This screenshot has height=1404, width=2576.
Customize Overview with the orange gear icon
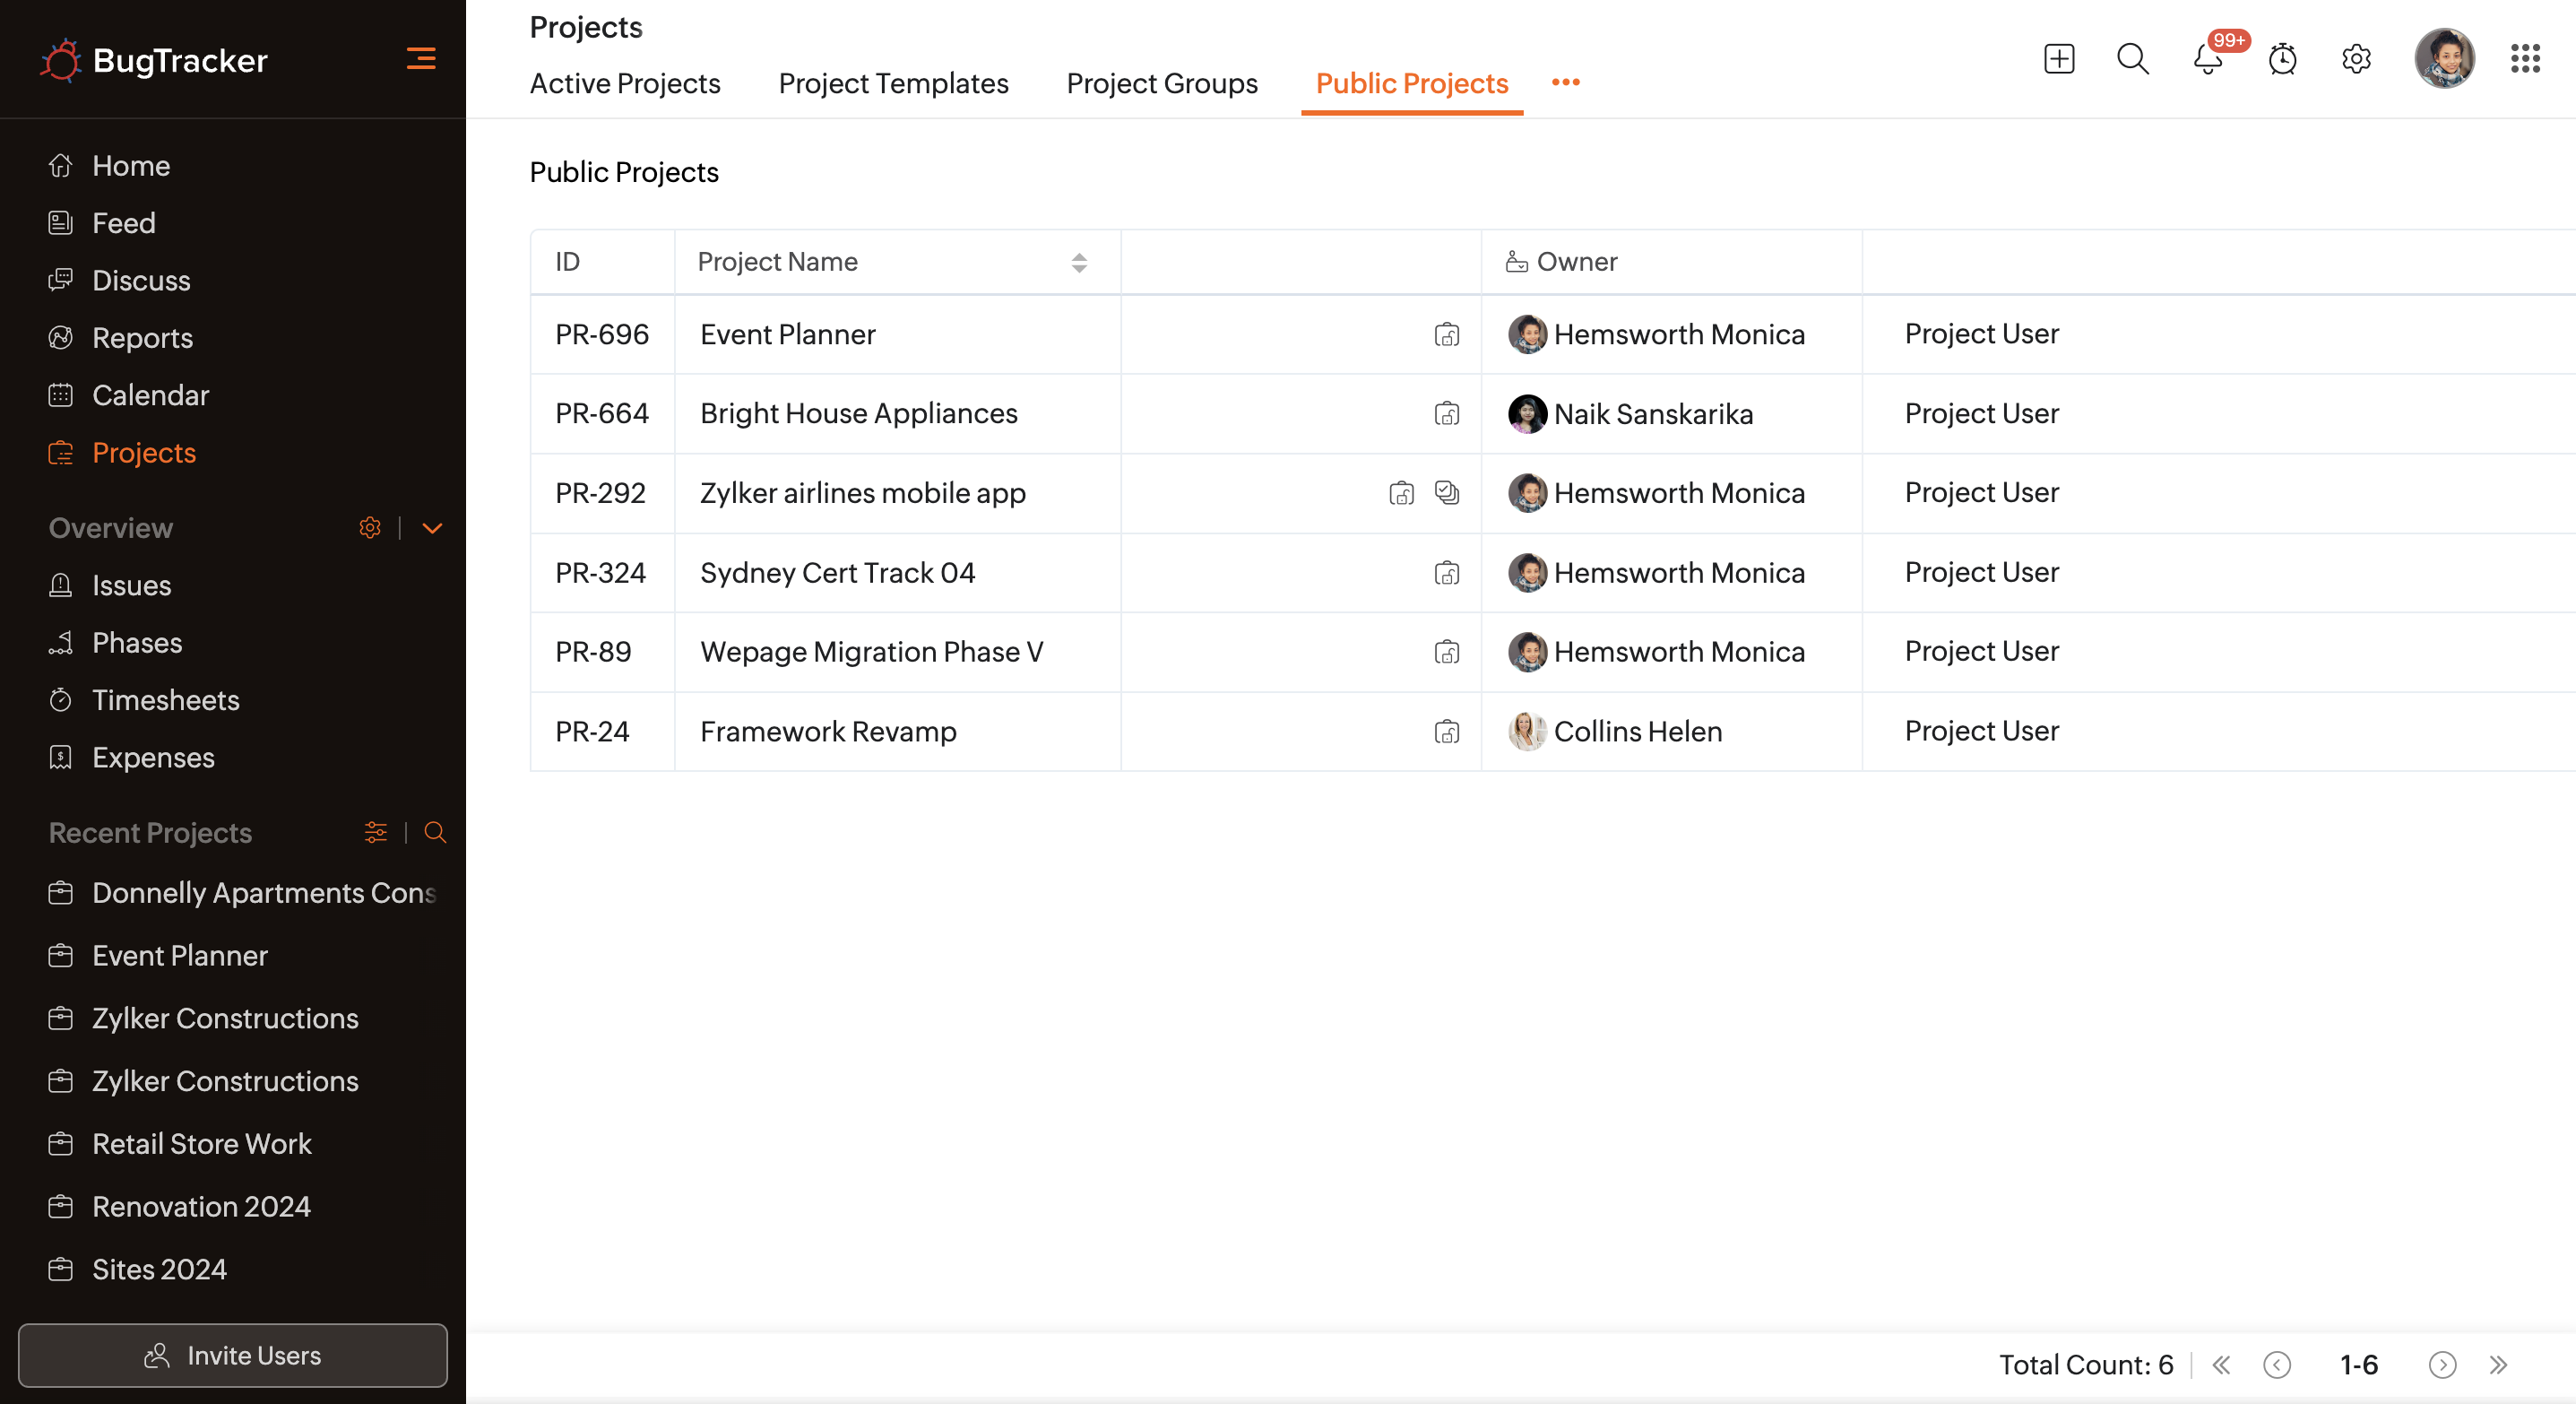(370, 528)
